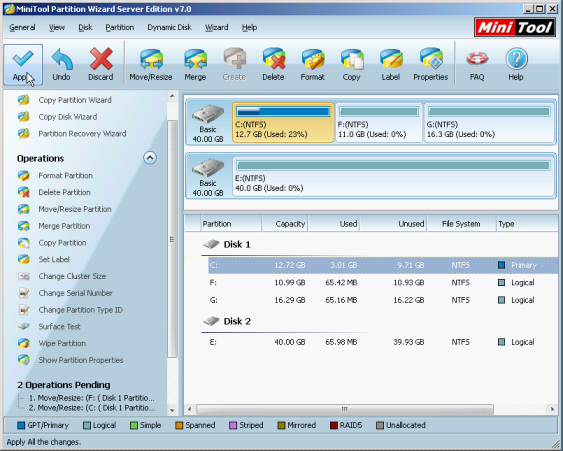Screen dimensions: 563x451
Task: Select C: partition block in disk map
Action: [283, 122]
